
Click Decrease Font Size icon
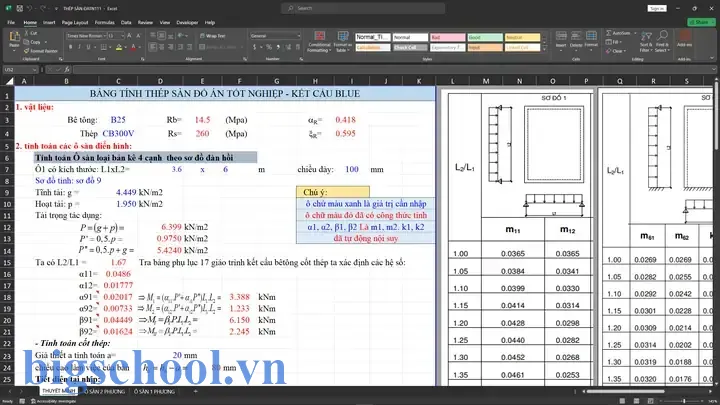pos(138,35)
